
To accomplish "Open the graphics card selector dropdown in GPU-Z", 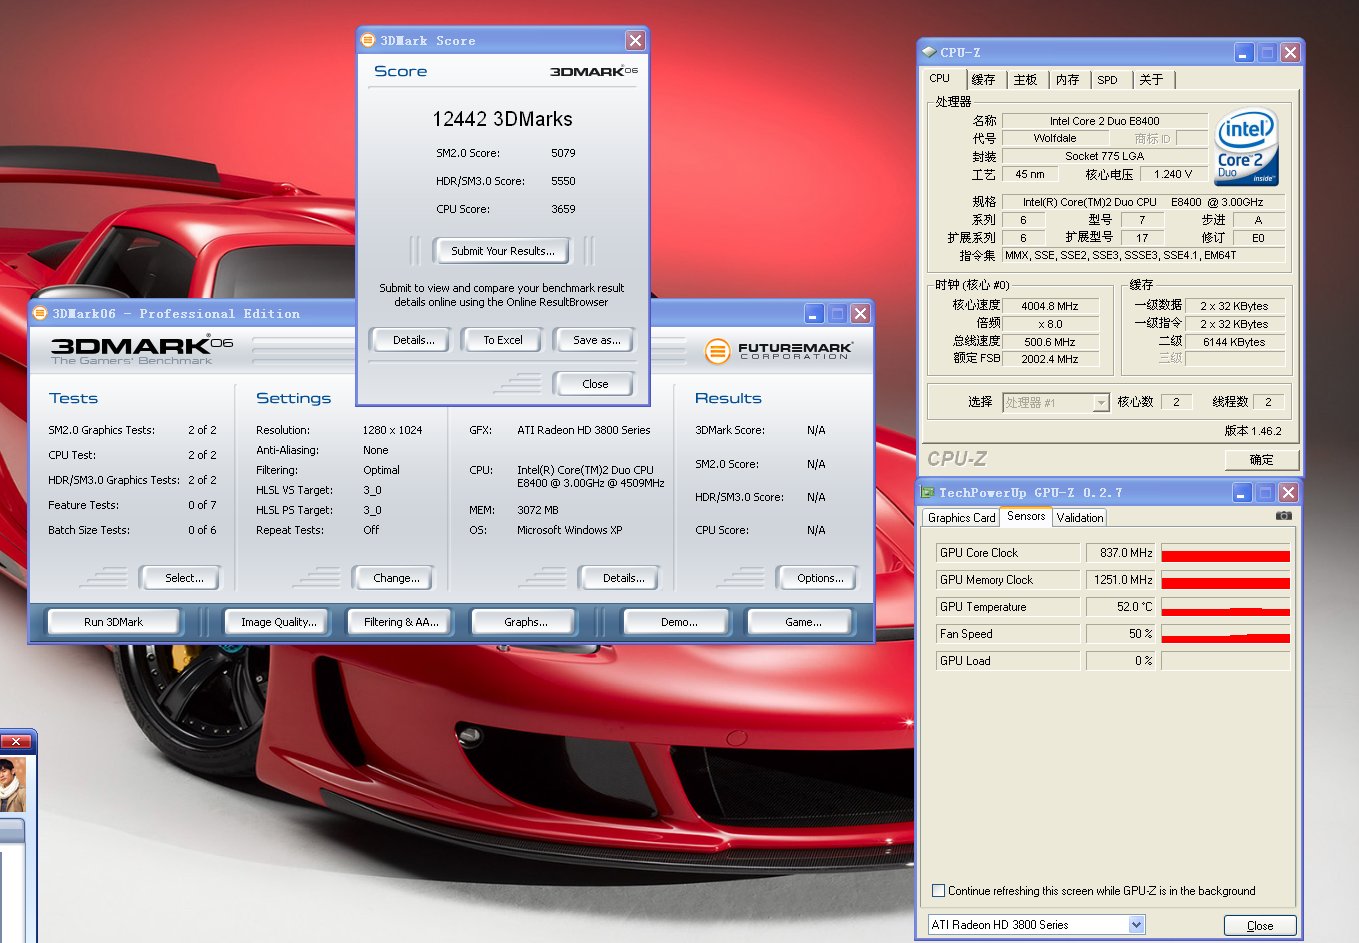I will [x=1136, y=925].
